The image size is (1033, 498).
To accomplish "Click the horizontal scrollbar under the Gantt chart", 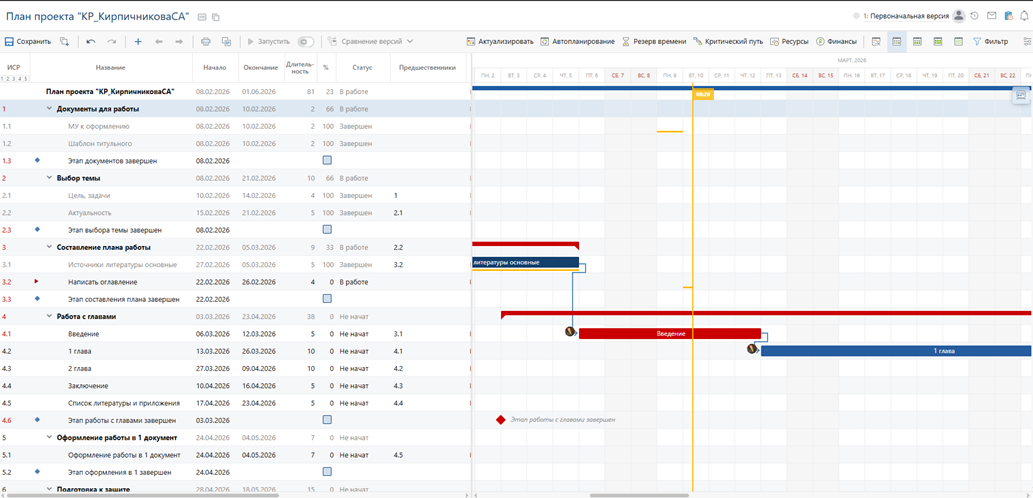I will click(640, 494).
